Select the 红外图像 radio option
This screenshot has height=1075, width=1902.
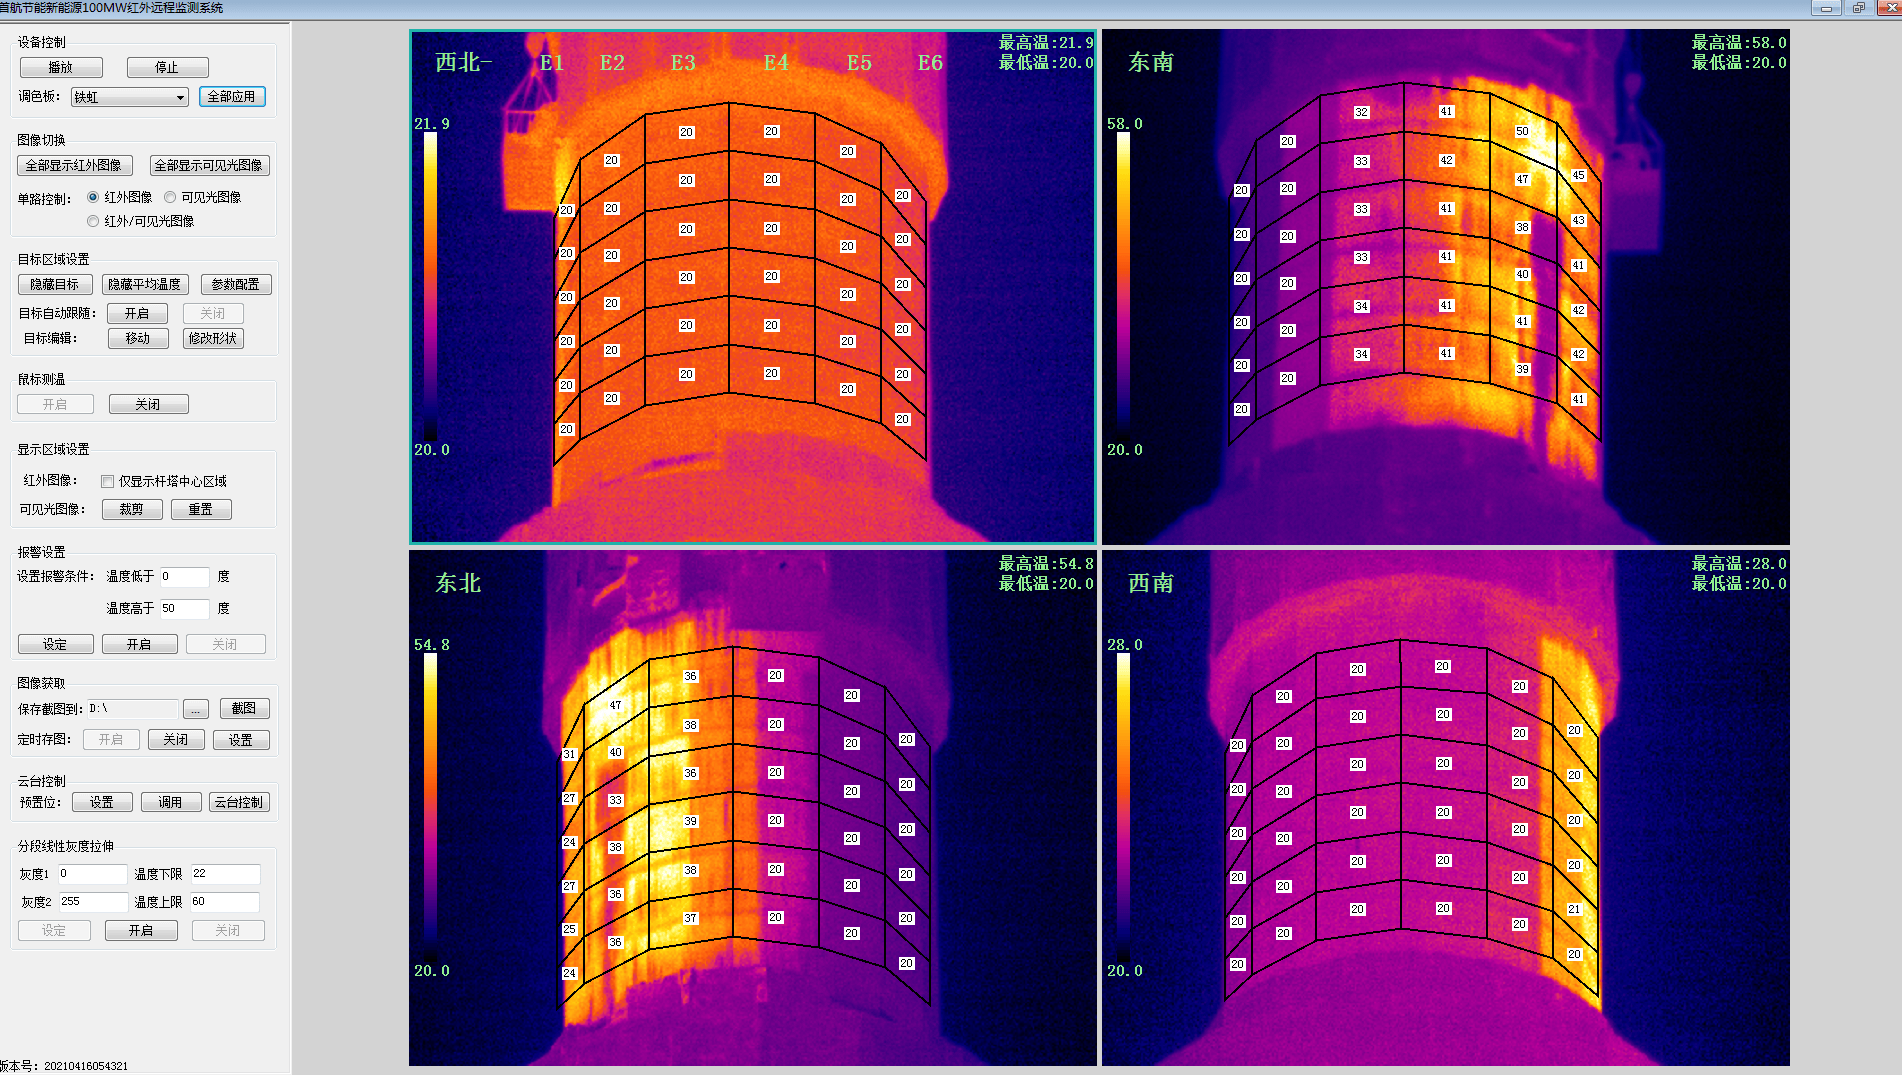[93, 197]
